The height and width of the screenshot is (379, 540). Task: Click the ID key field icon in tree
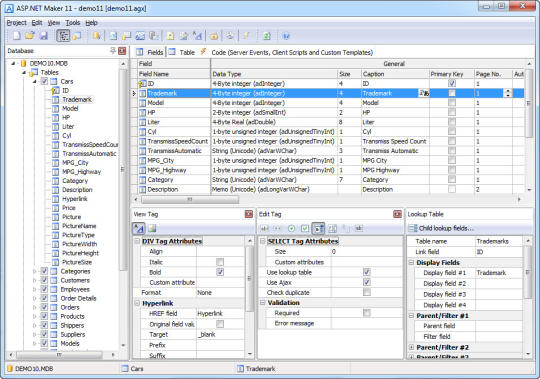pyautogui.click(x=55, y=91)
